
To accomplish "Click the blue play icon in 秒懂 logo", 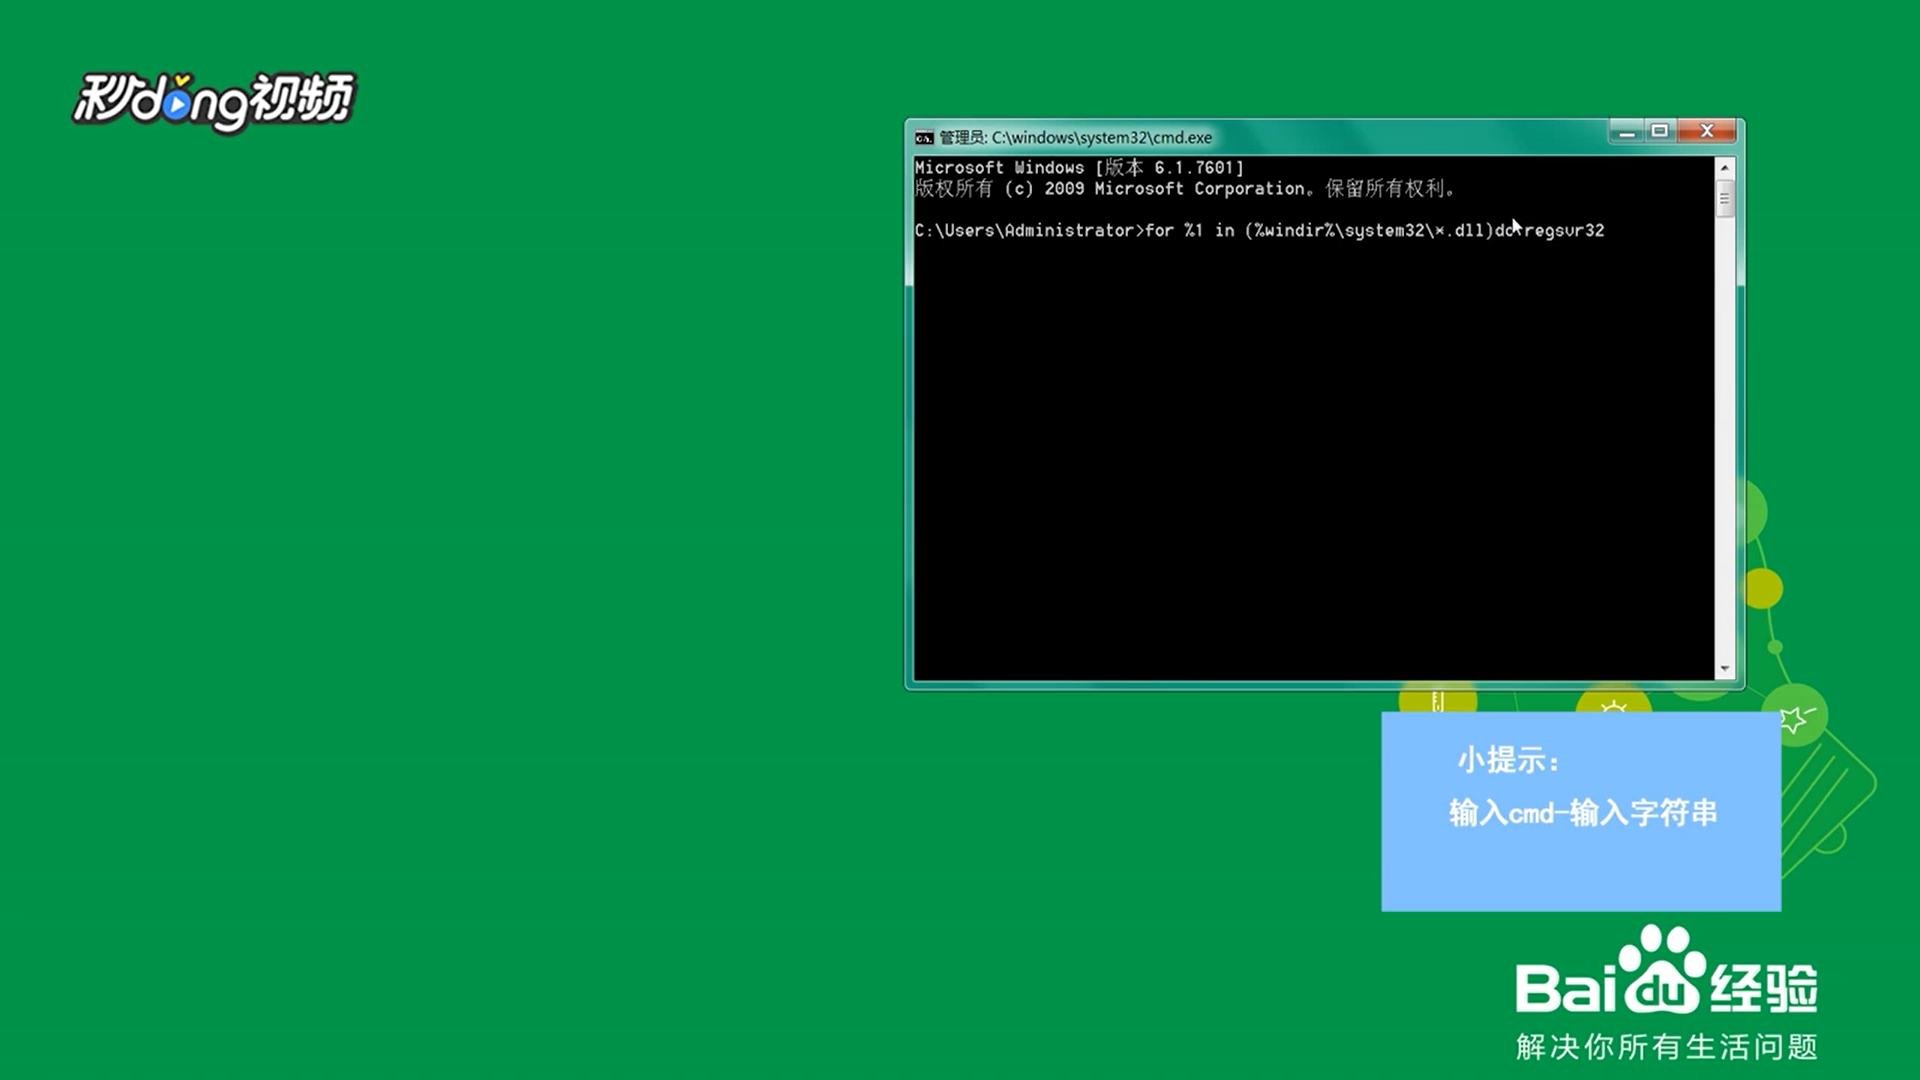I will (x=178, y=107).
